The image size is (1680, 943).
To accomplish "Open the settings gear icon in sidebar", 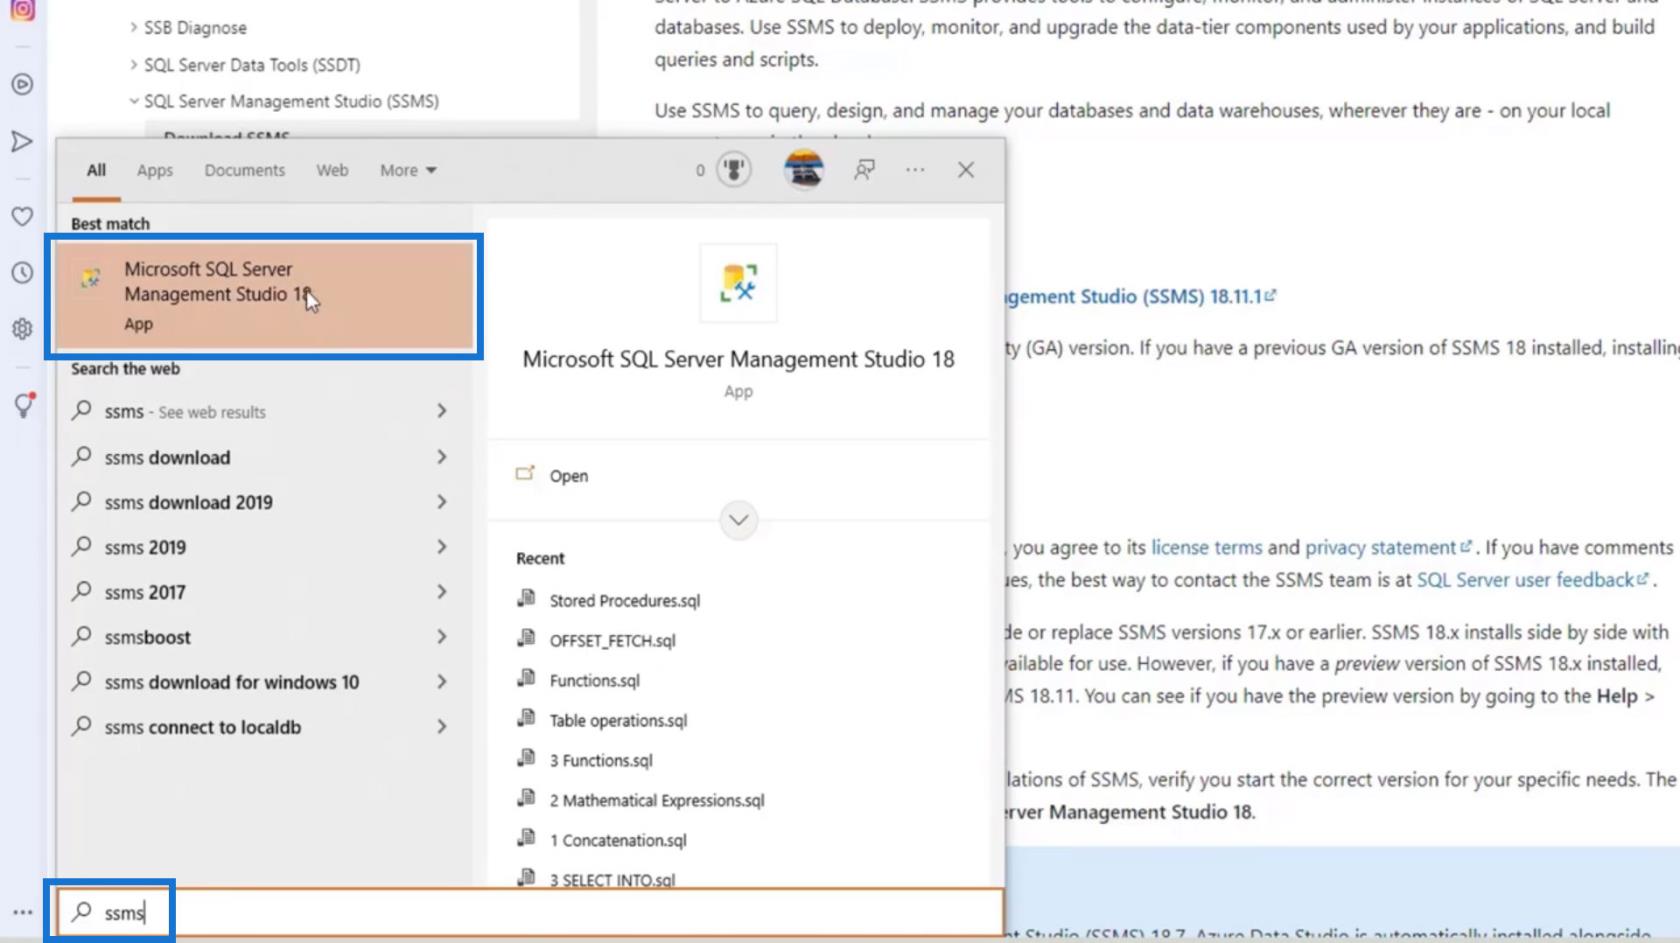I will 22,329.
